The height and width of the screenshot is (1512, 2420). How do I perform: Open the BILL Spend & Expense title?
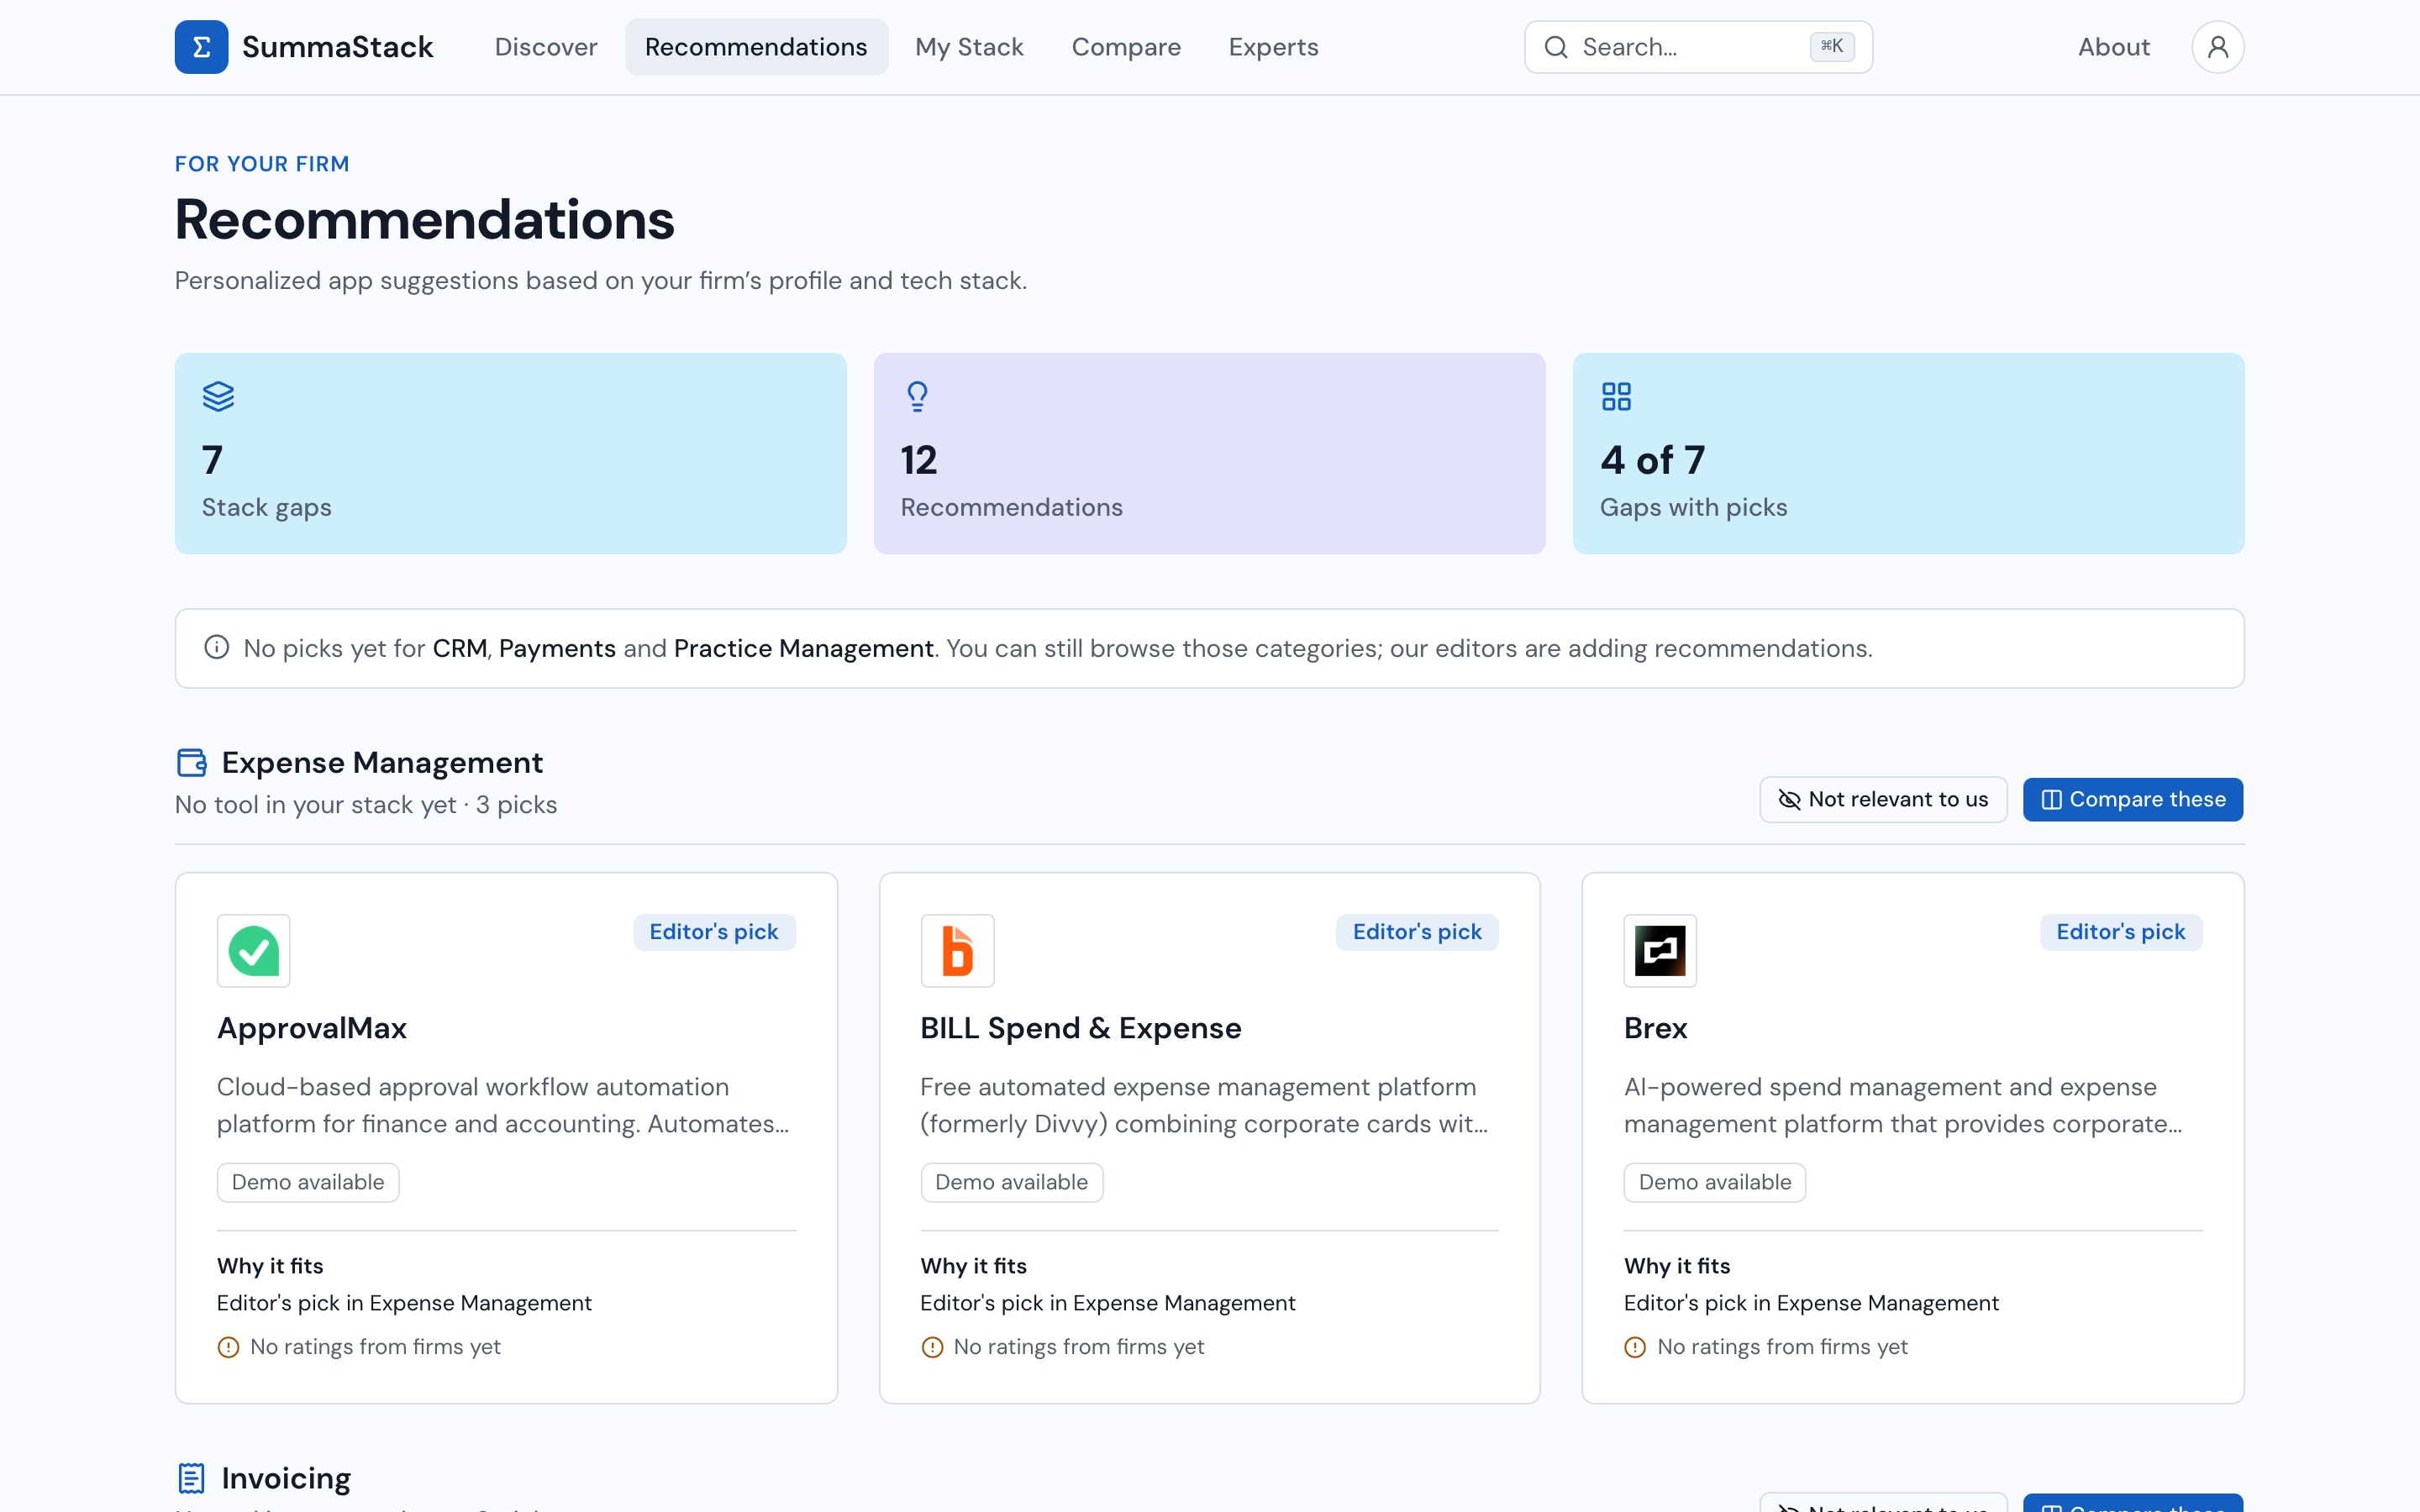click(x=1080, y=1028)
